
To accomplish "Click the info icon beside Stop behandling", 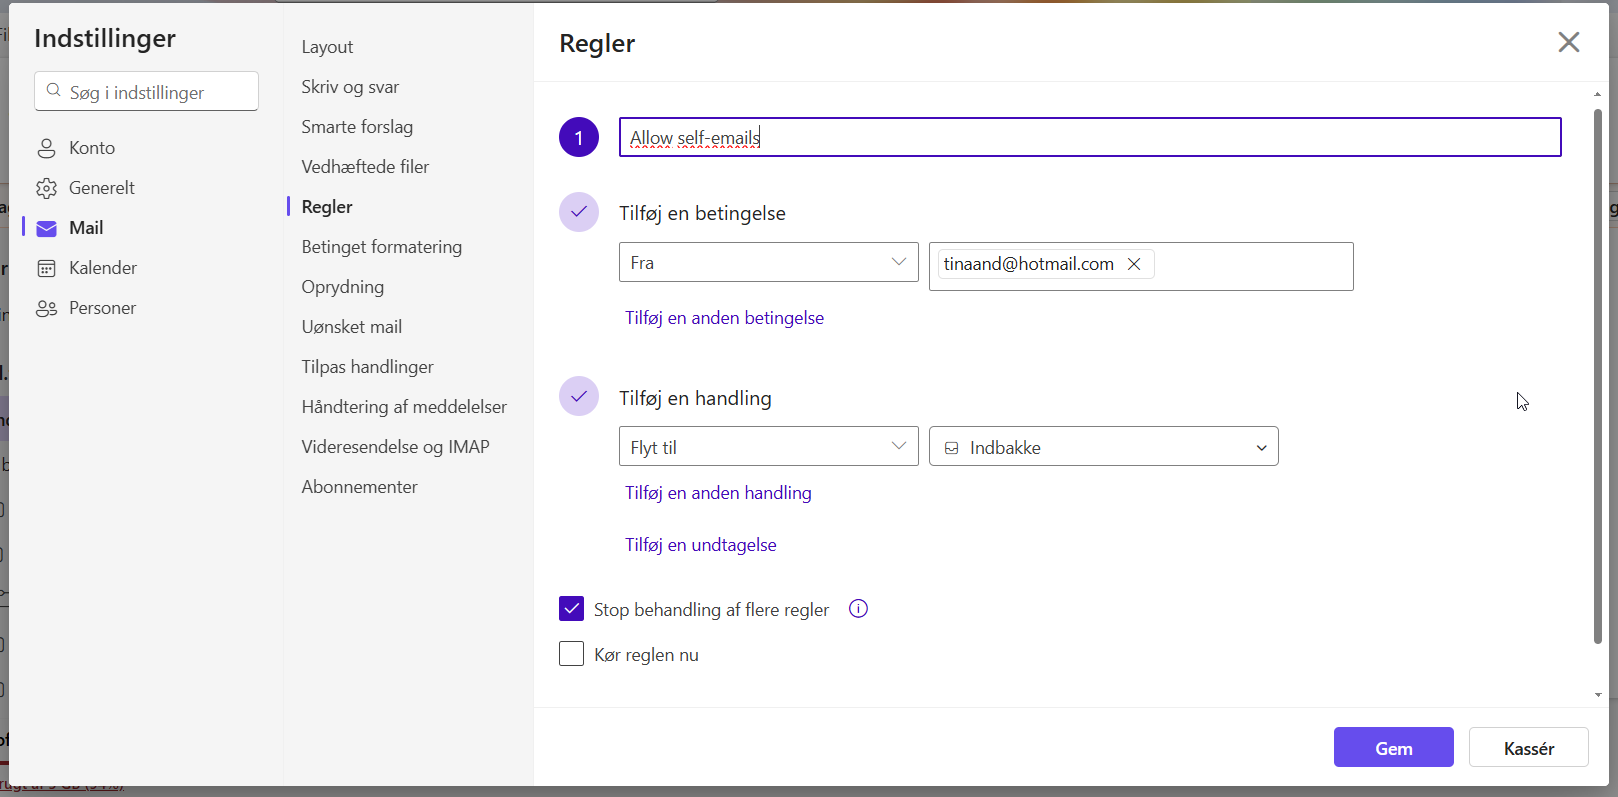I will 858,609.
